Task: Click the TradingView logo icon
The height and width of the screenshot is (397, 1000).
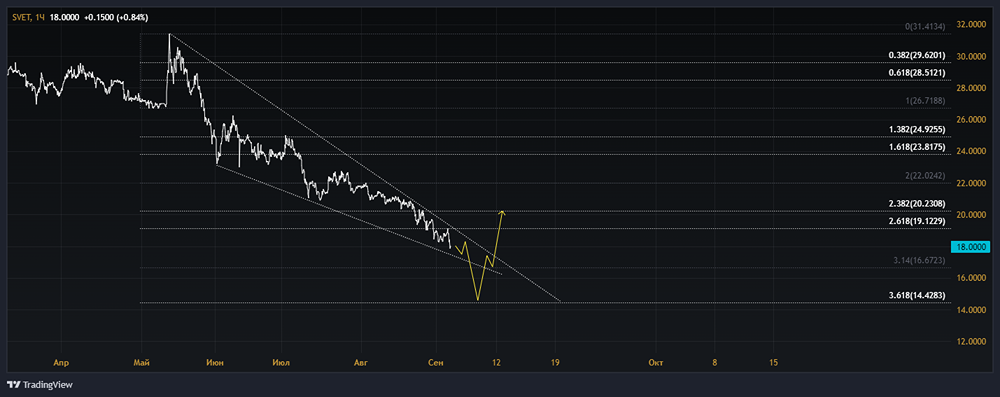Action: pyautogui.click(x=13, y=385)
